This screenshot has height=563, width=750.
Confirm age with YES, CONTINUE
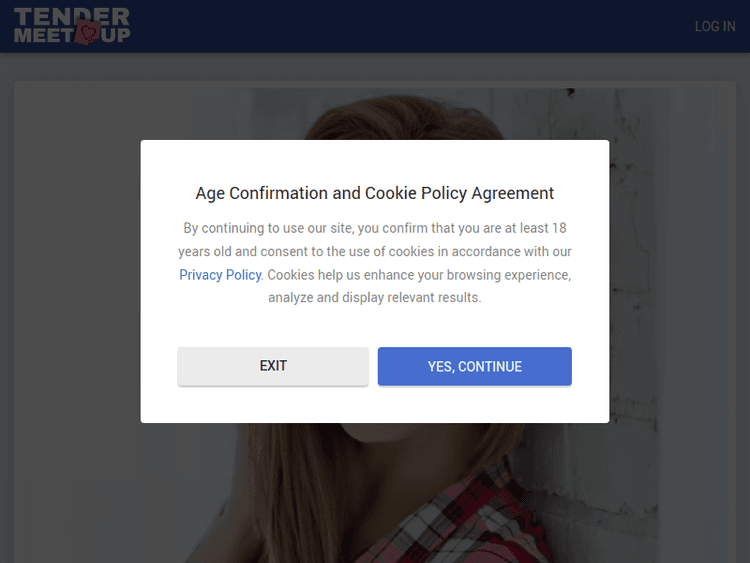(474, 366)
